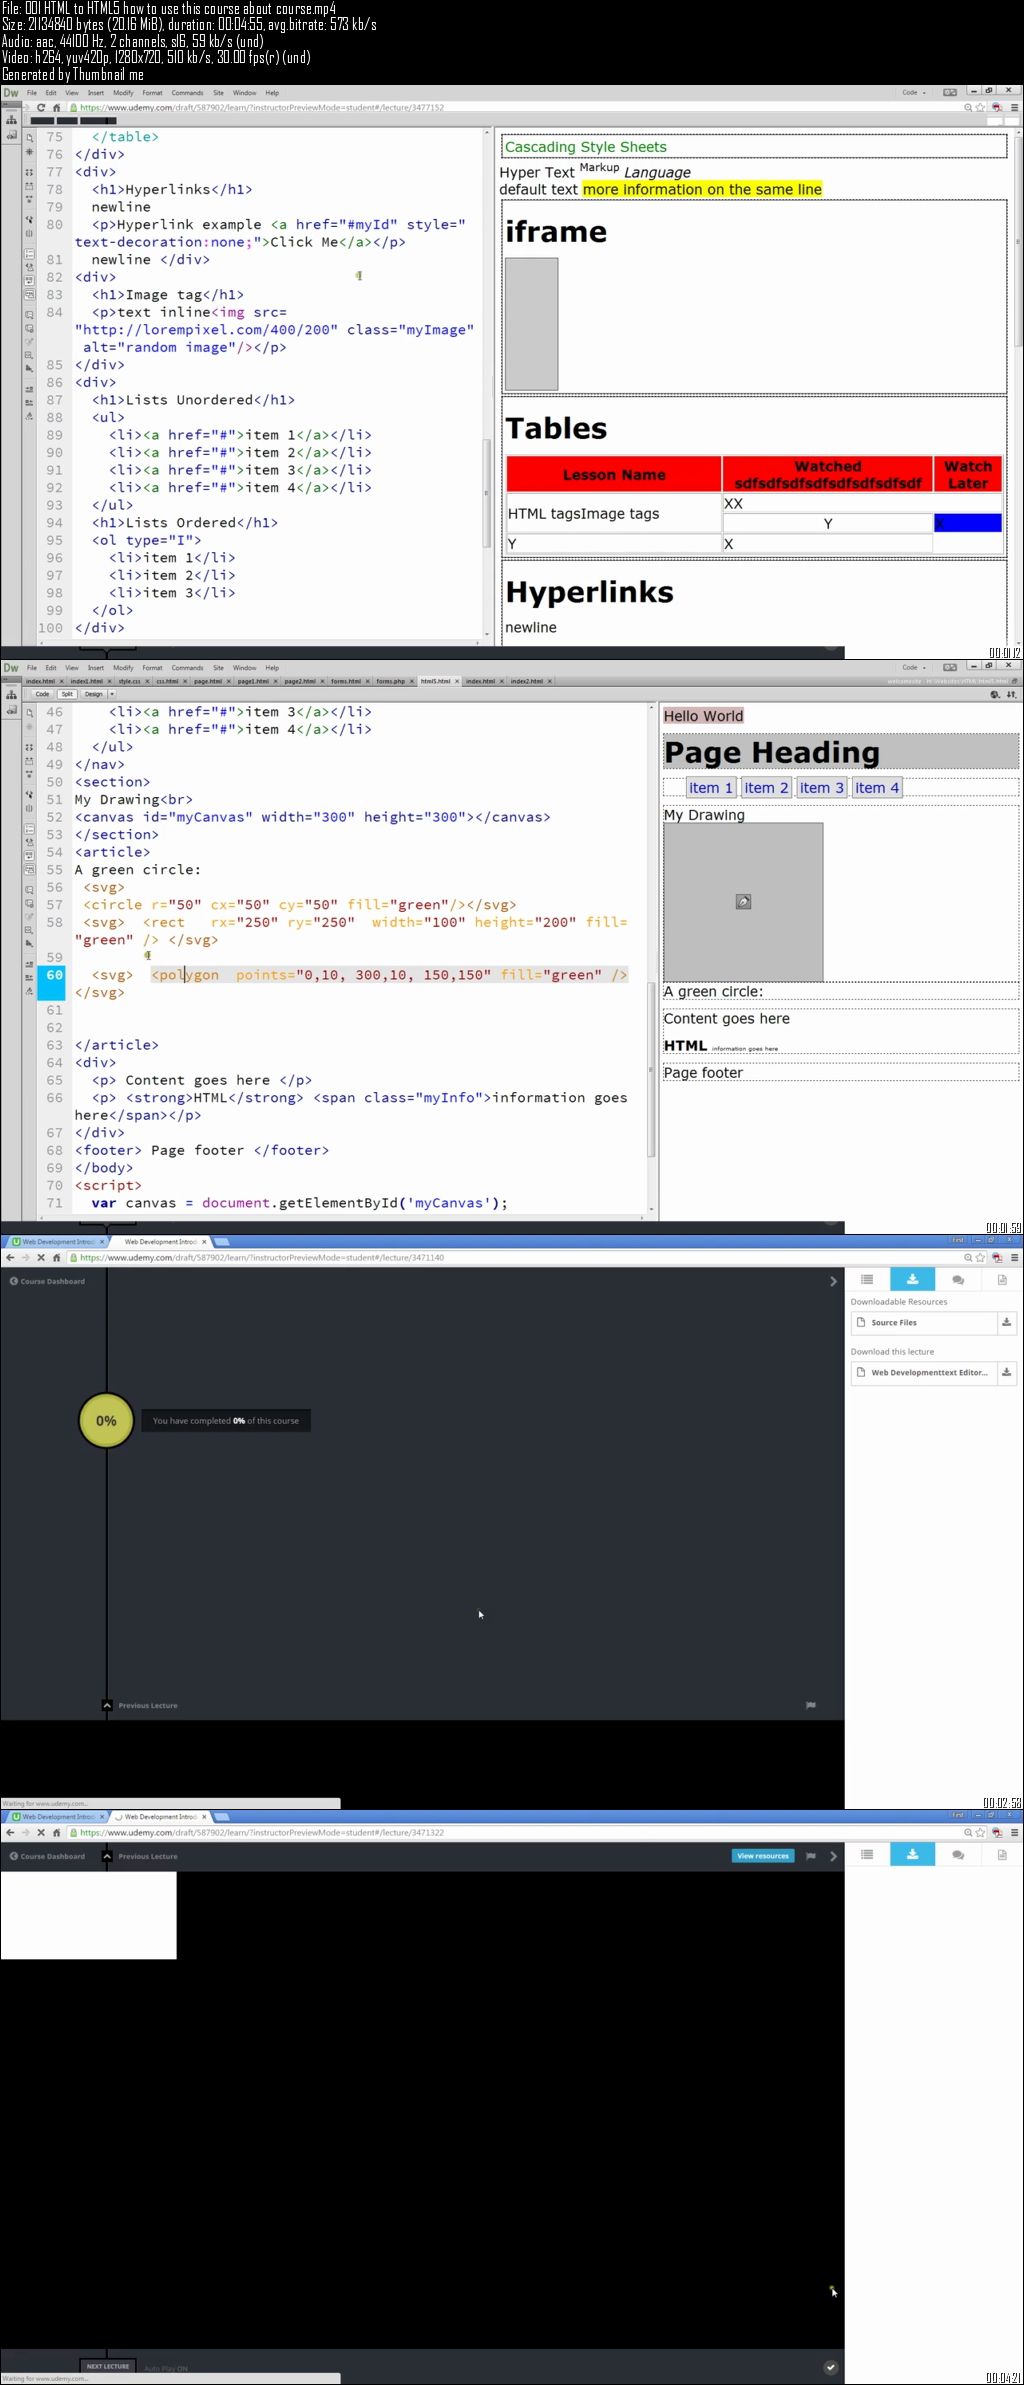
Task: Click the bookmark star beside lecture/3477152 URL
Action: click(x=981, y=108)
